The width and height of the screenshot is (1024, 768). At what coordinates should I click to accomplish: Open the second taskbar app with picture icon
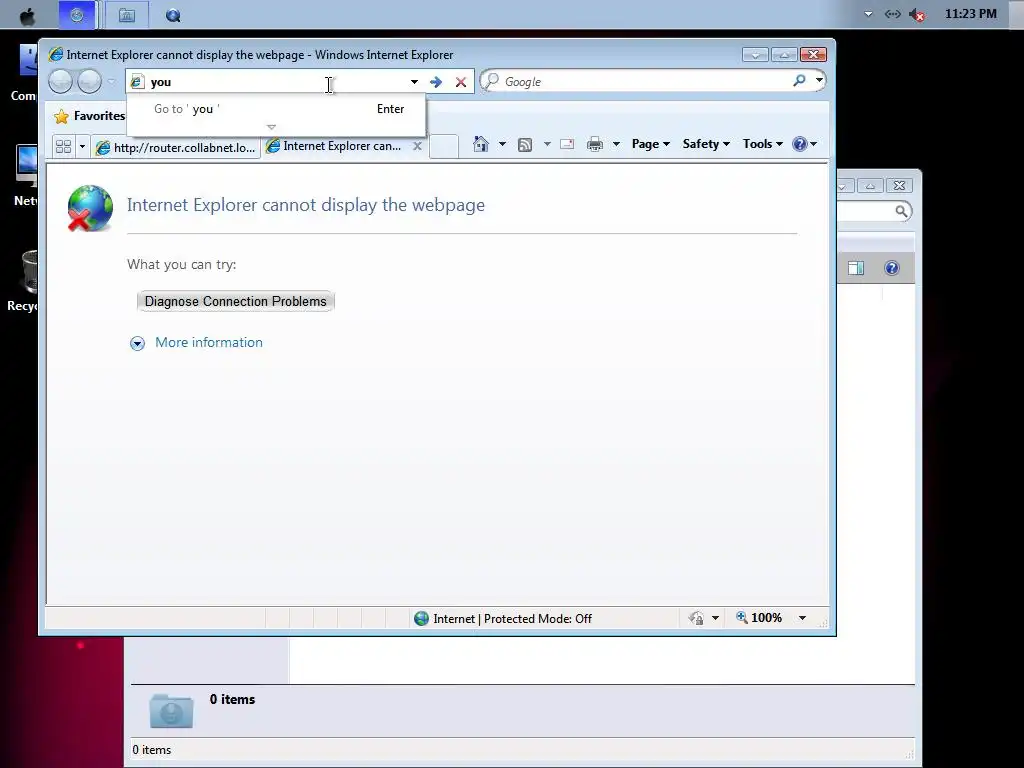click(x=127, y=15)
